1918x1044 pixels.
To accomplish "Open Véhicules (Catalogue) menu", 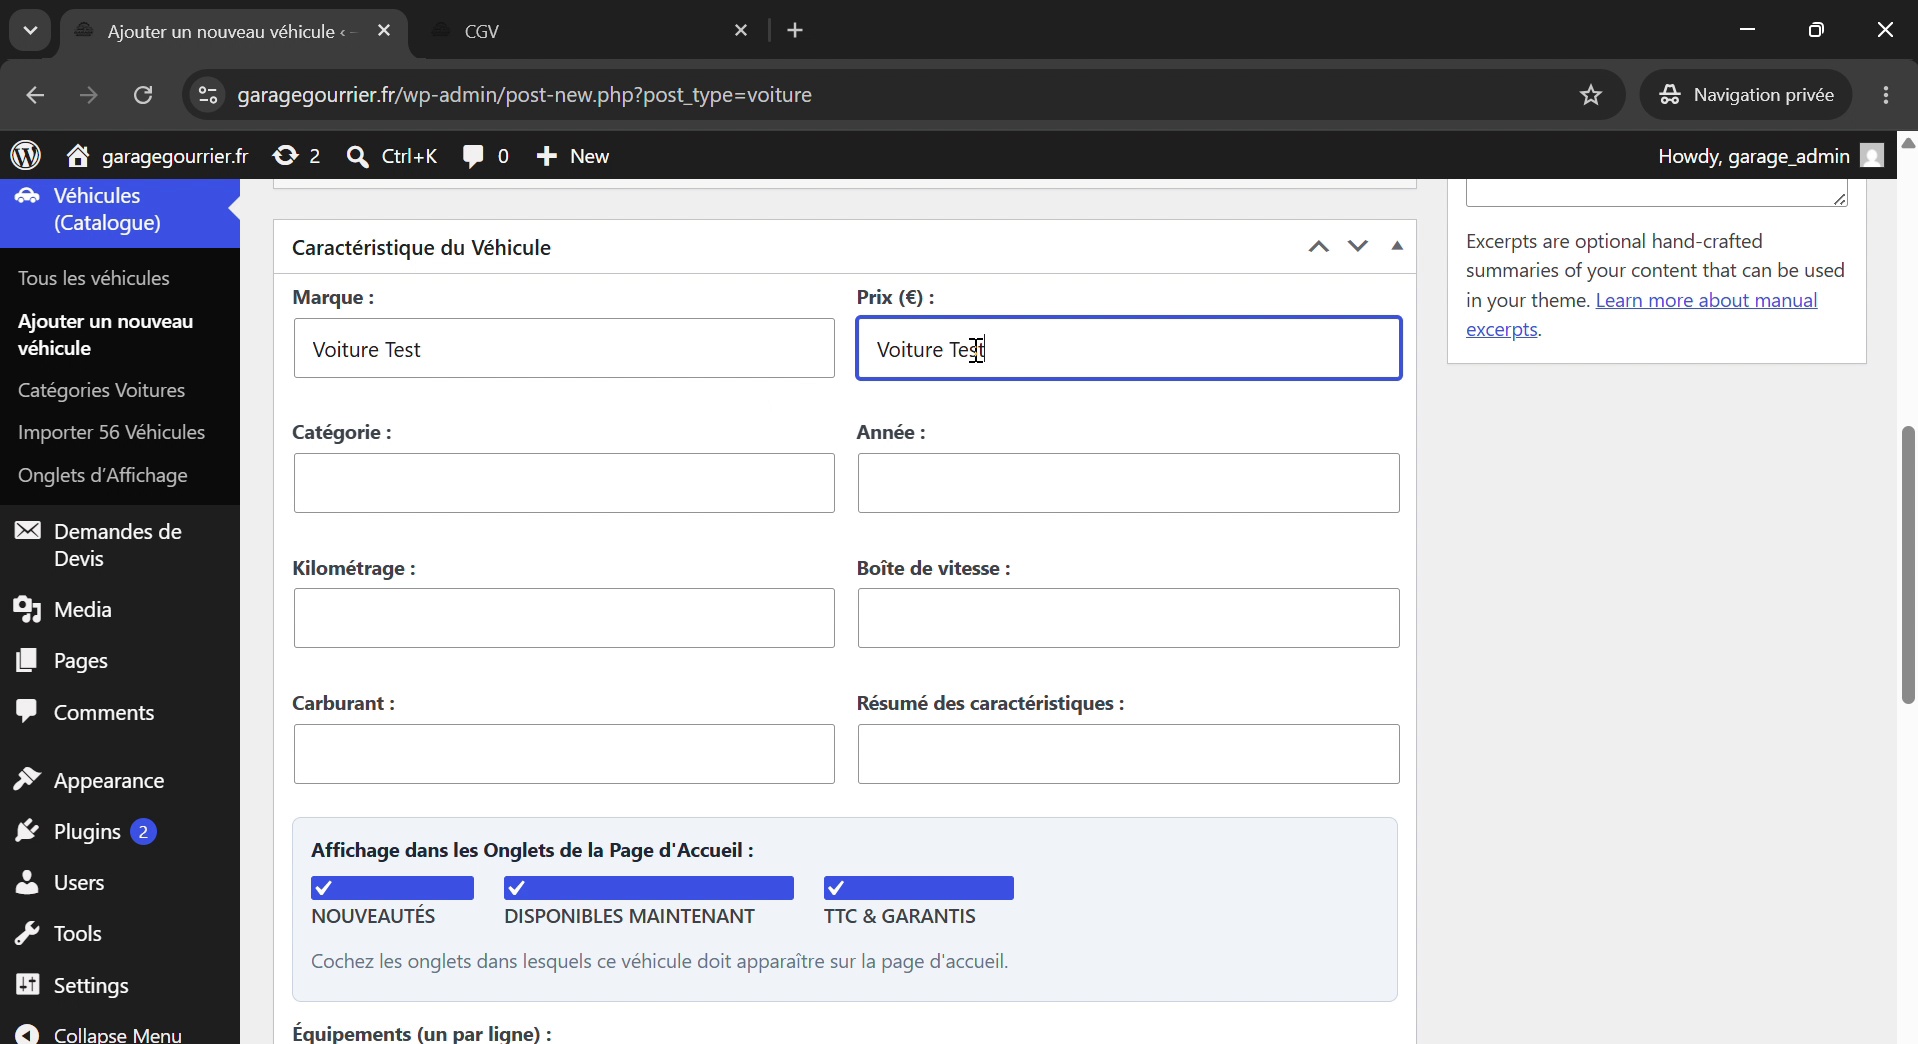I will pyautogui.click(x=120, y=210).
